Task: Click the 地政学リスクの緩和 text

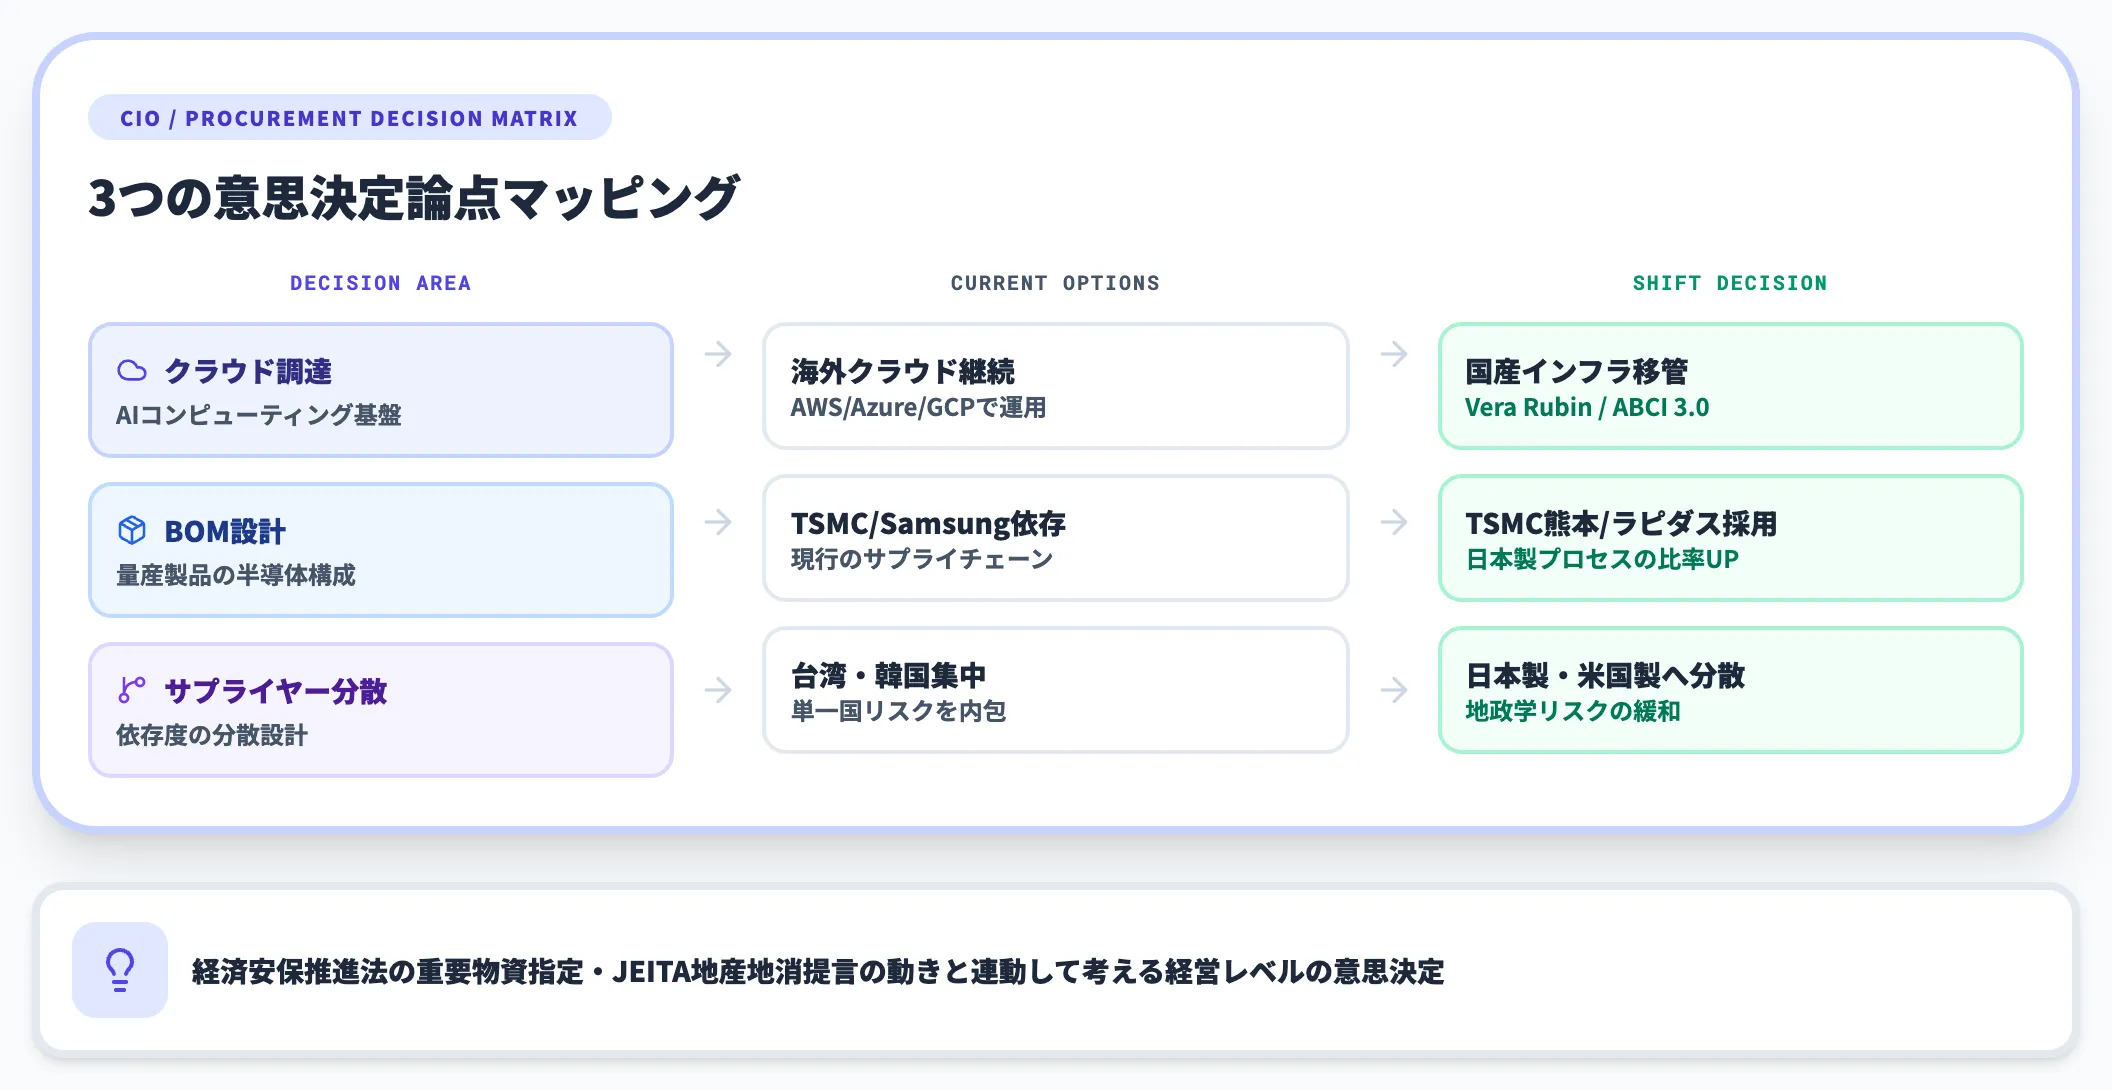Action: coord(1573,711)
